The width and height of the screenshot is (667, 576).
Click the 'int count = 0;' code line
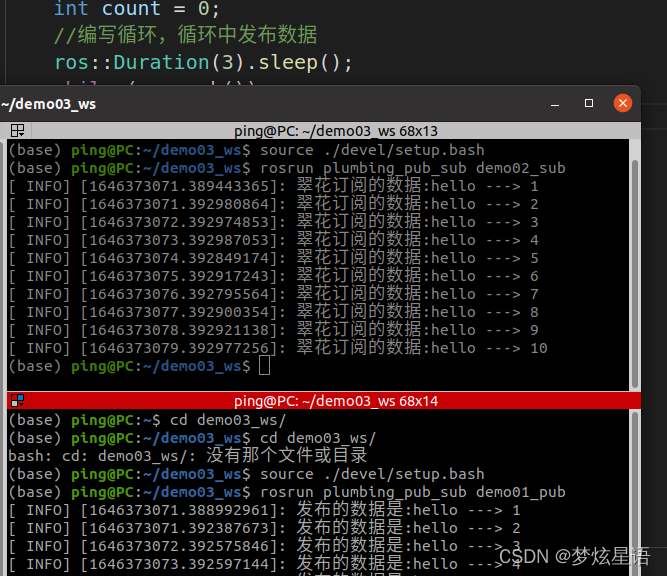pyautogui.click(x=137, y=9)
